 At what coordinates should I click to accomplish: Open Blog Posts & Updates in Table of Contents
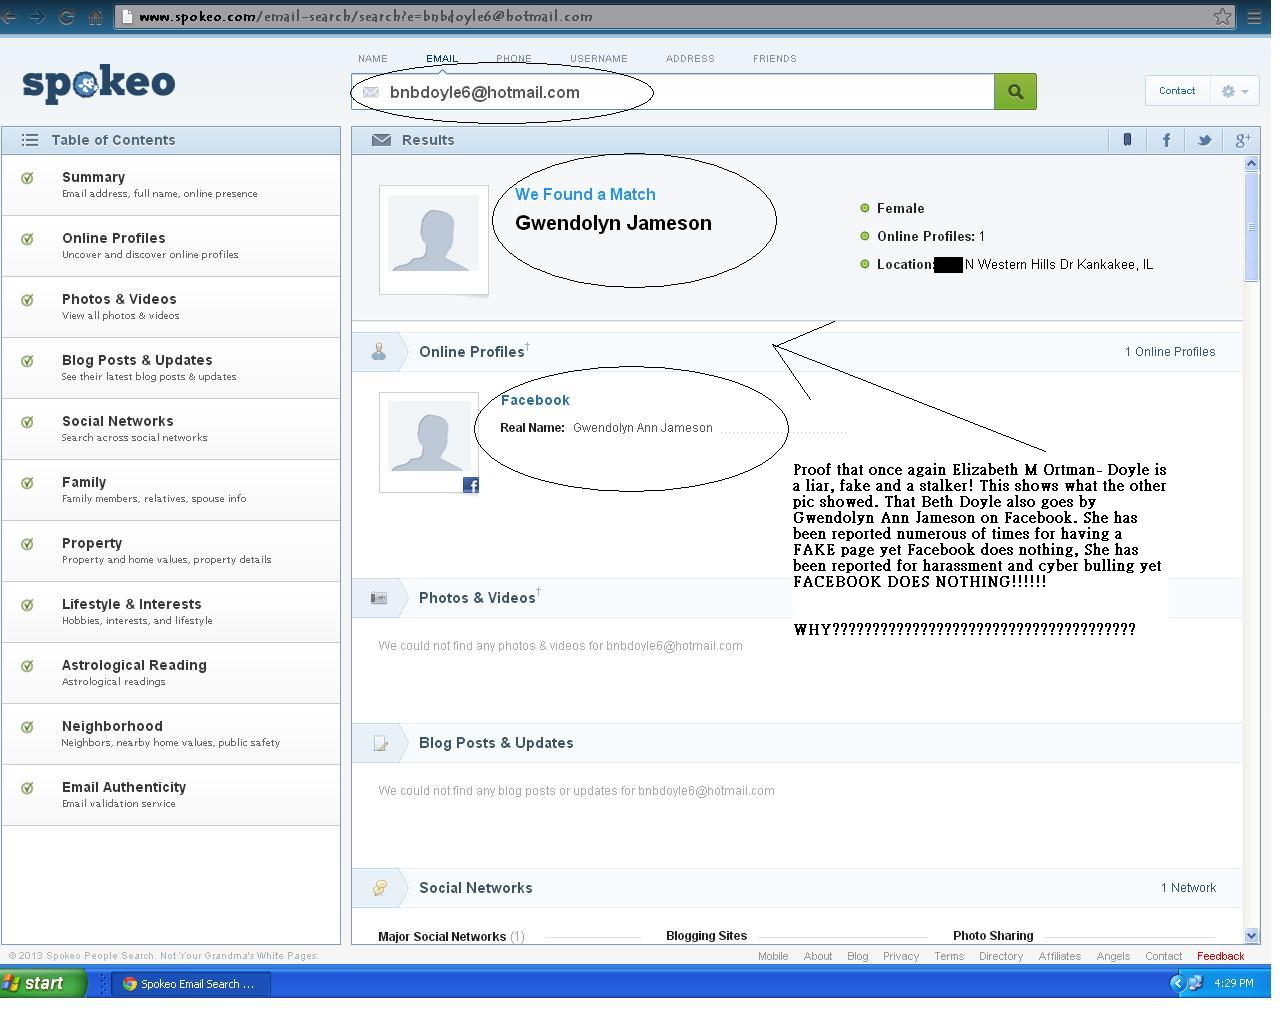click(x=171, y=368)
